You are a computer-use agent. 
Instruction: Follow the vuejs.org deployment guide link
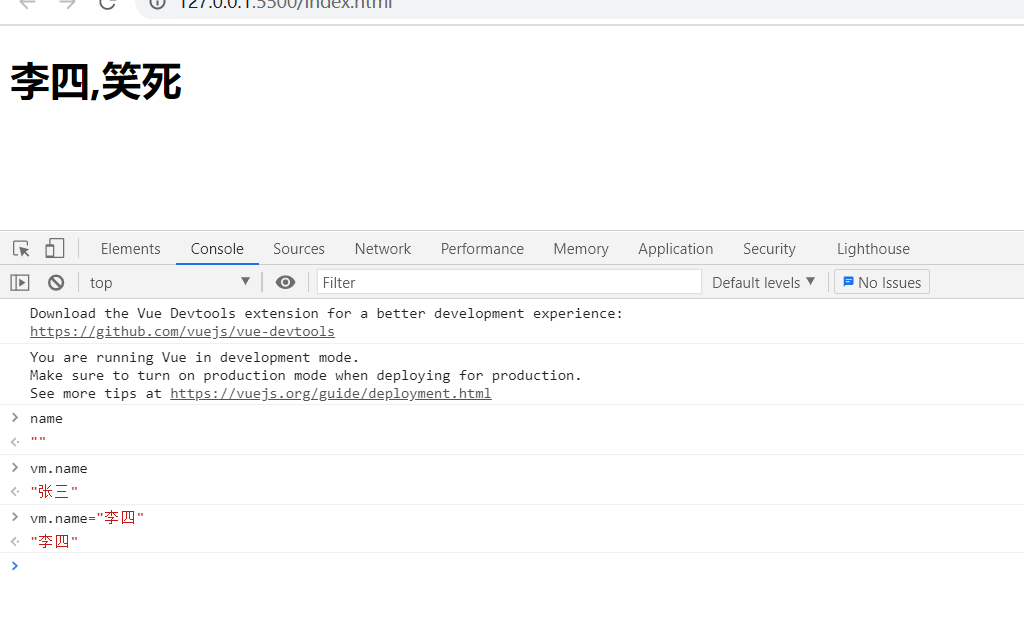pyautogui.click(x=330, y=394)
